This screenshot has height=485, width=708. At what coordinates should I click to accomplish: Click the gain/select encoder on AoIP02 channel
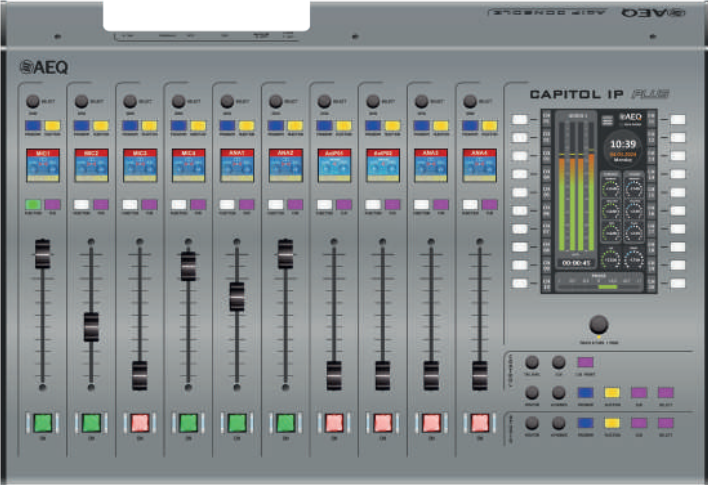coord(373,101)
